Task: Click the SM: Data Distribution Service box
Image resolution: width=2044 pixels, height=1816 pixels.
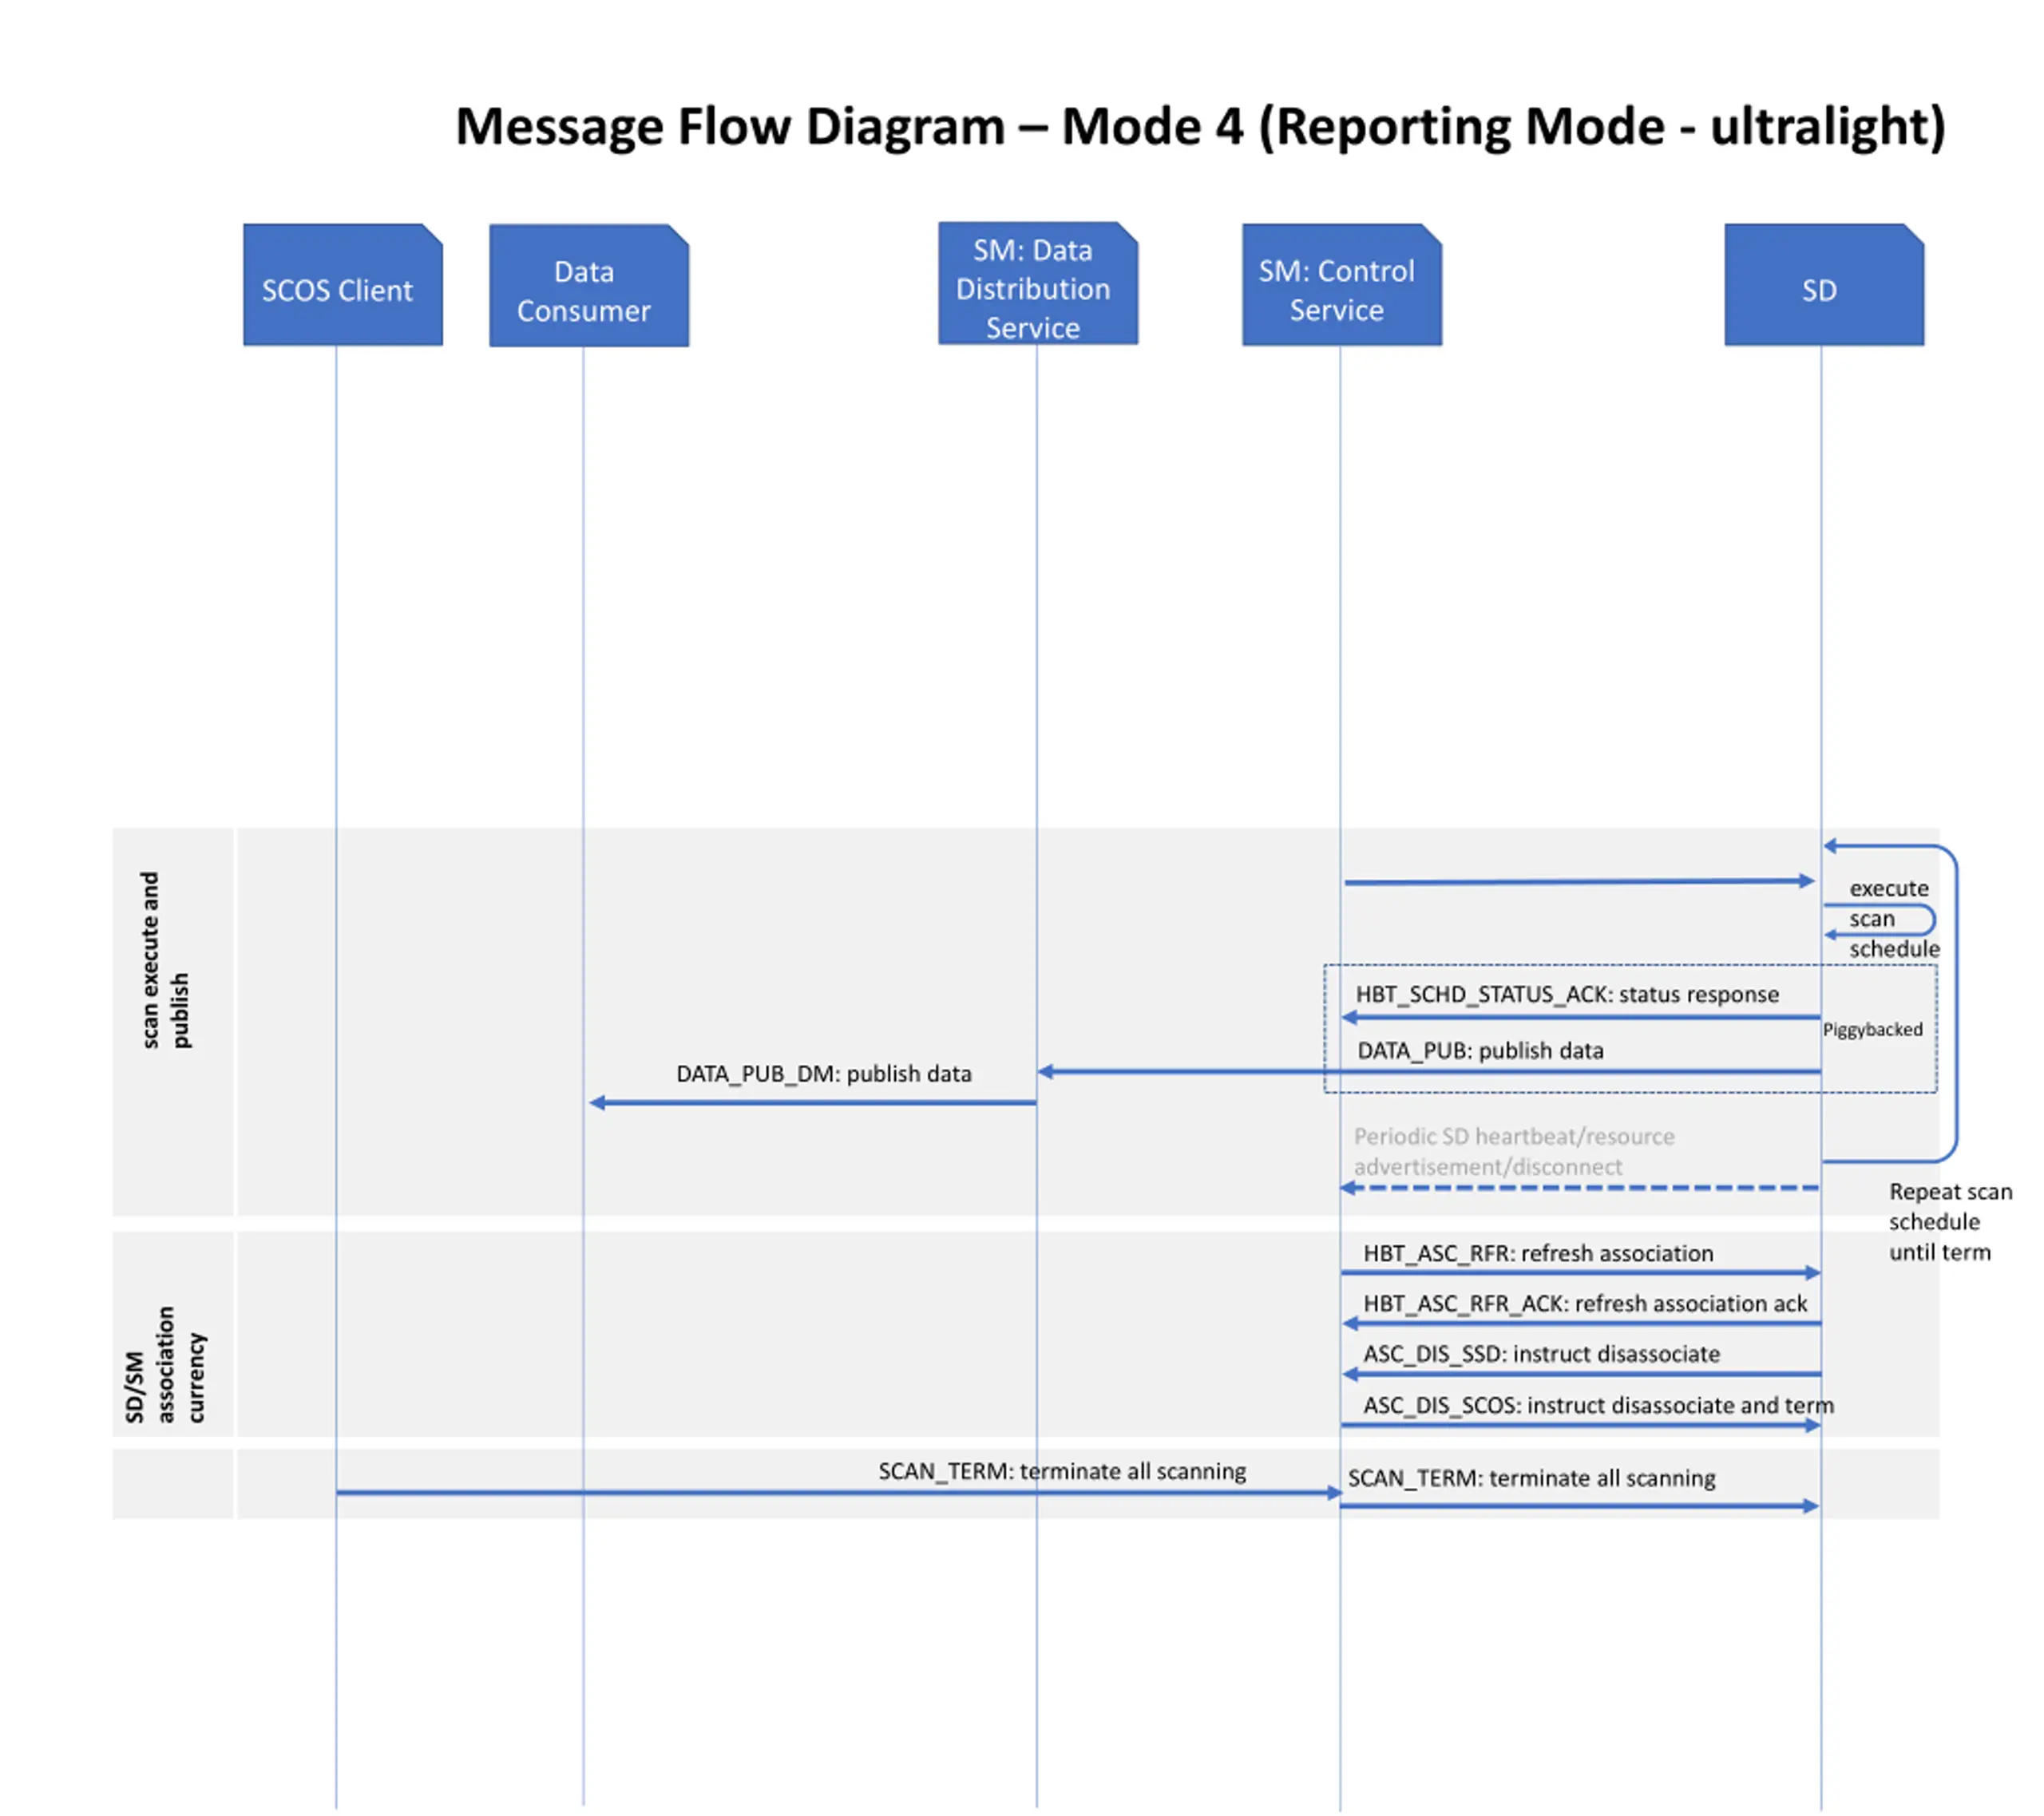Action: coord(1038,284)
